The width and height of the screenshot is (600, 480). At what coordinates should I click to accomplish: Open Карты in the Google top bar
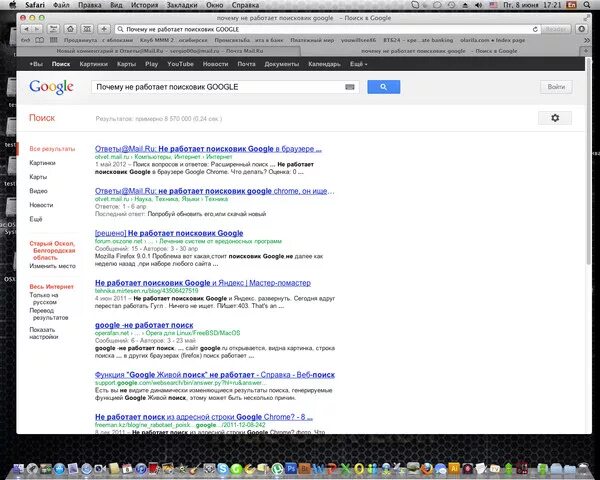tap(126, 64)
